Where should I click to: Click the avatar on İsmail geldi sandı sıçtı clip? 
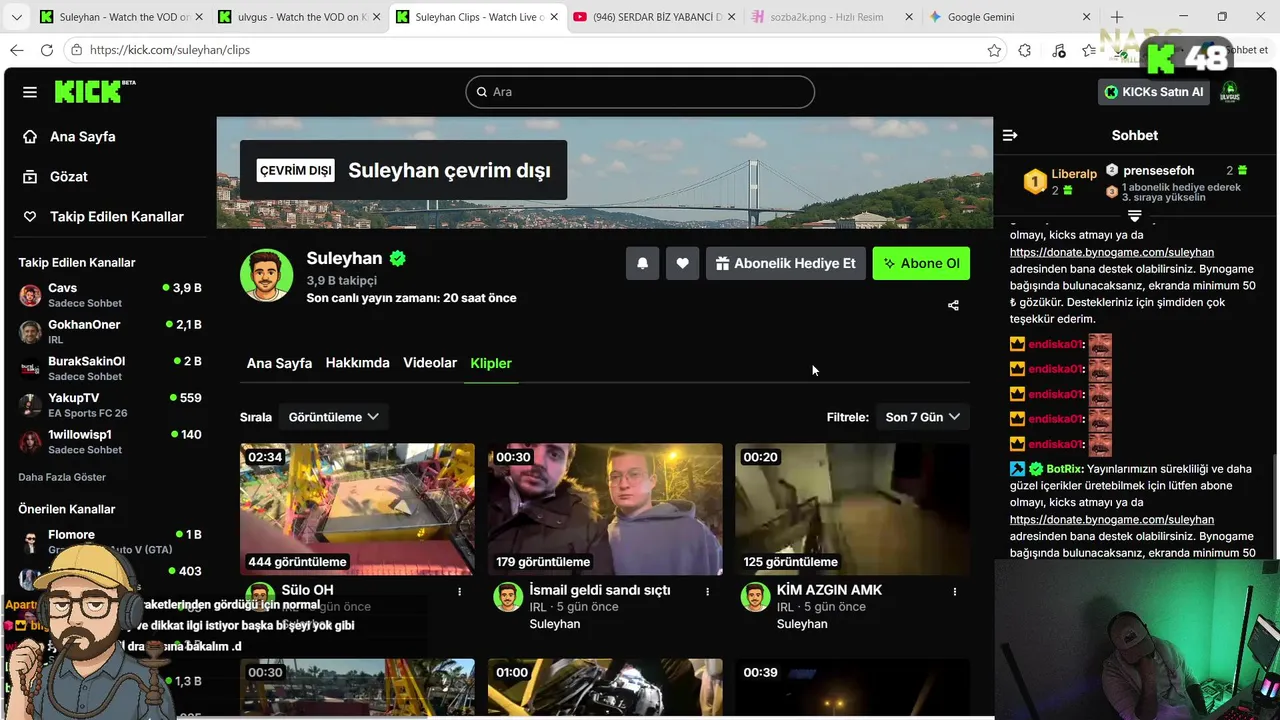click(508, 597)
